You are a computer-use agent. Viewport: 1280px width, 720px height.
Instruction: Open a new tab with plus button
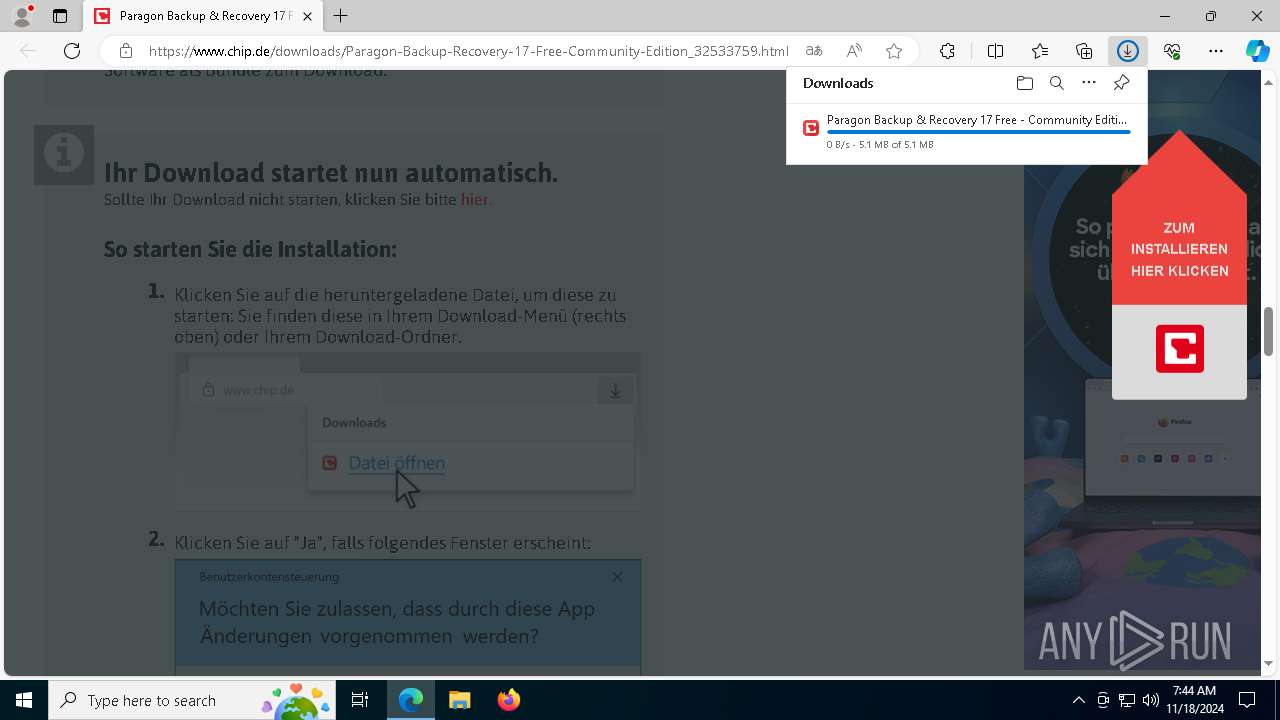coord(341,16)
